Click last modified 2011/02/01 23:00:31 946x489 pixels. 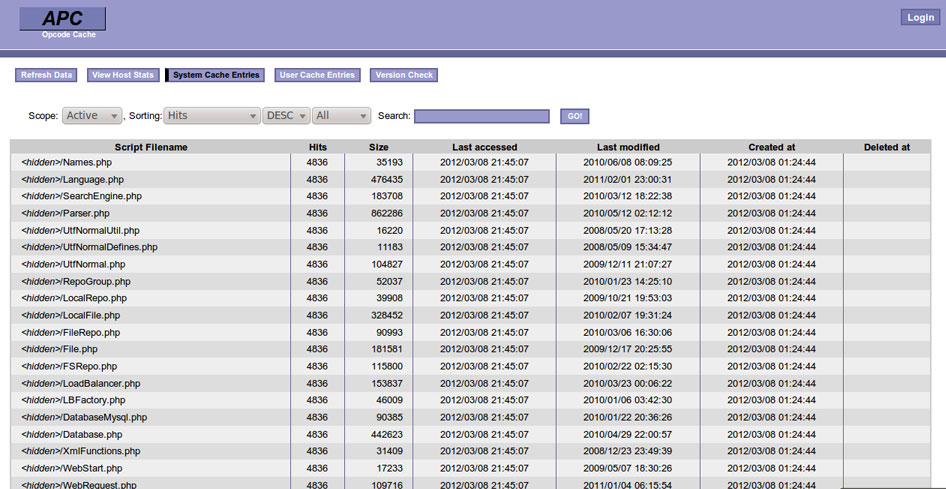coord(627,179)
